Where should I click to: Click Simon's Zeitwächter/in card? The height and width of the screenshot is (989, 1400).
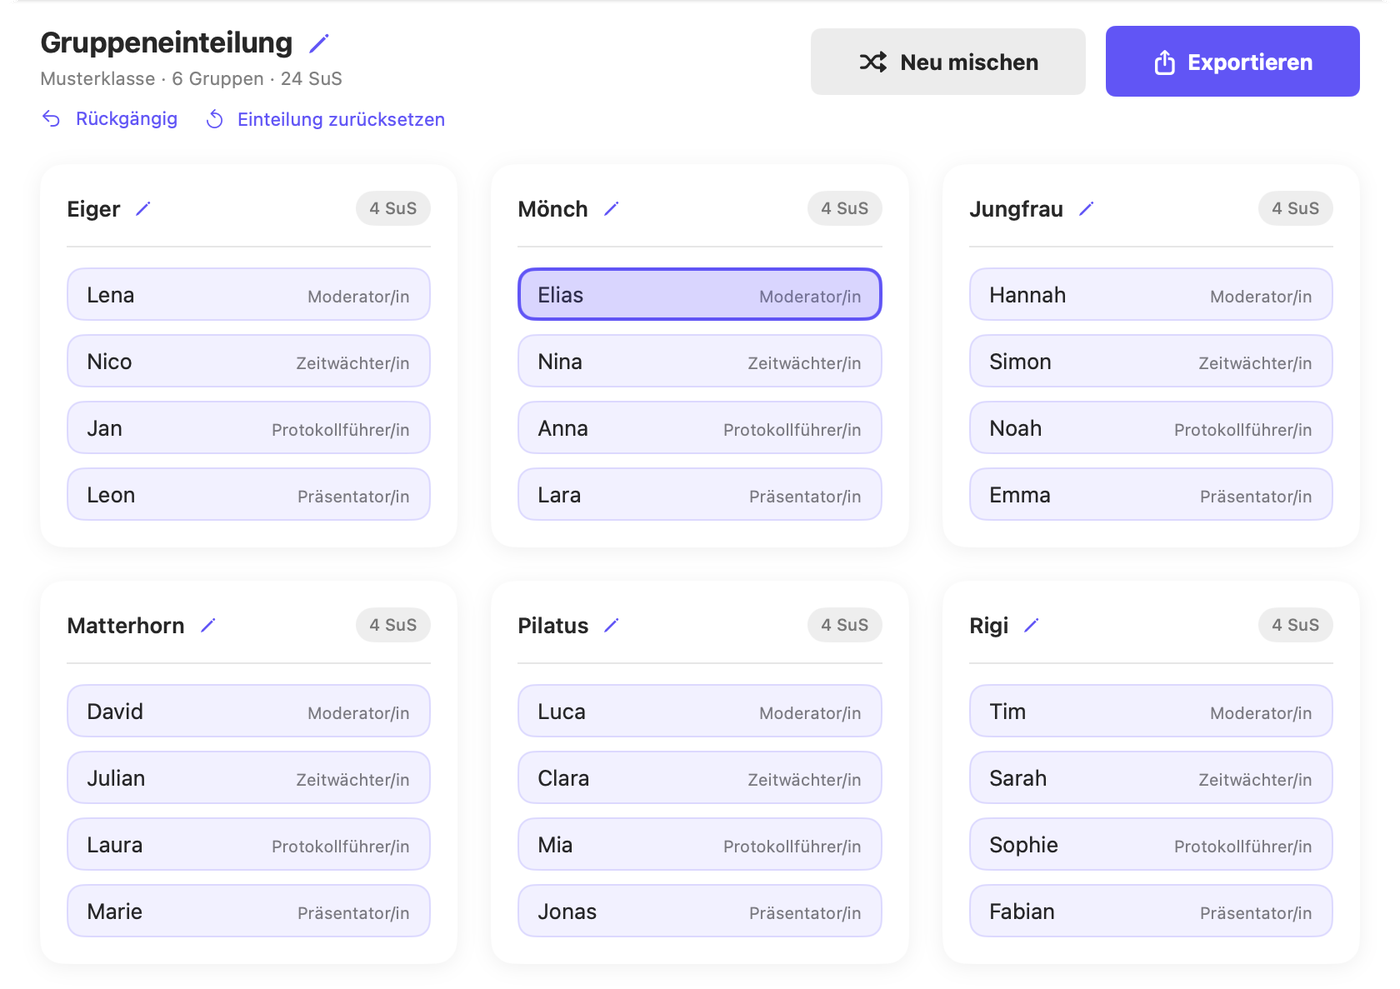pyautogui.click(x=1151, y=361)
